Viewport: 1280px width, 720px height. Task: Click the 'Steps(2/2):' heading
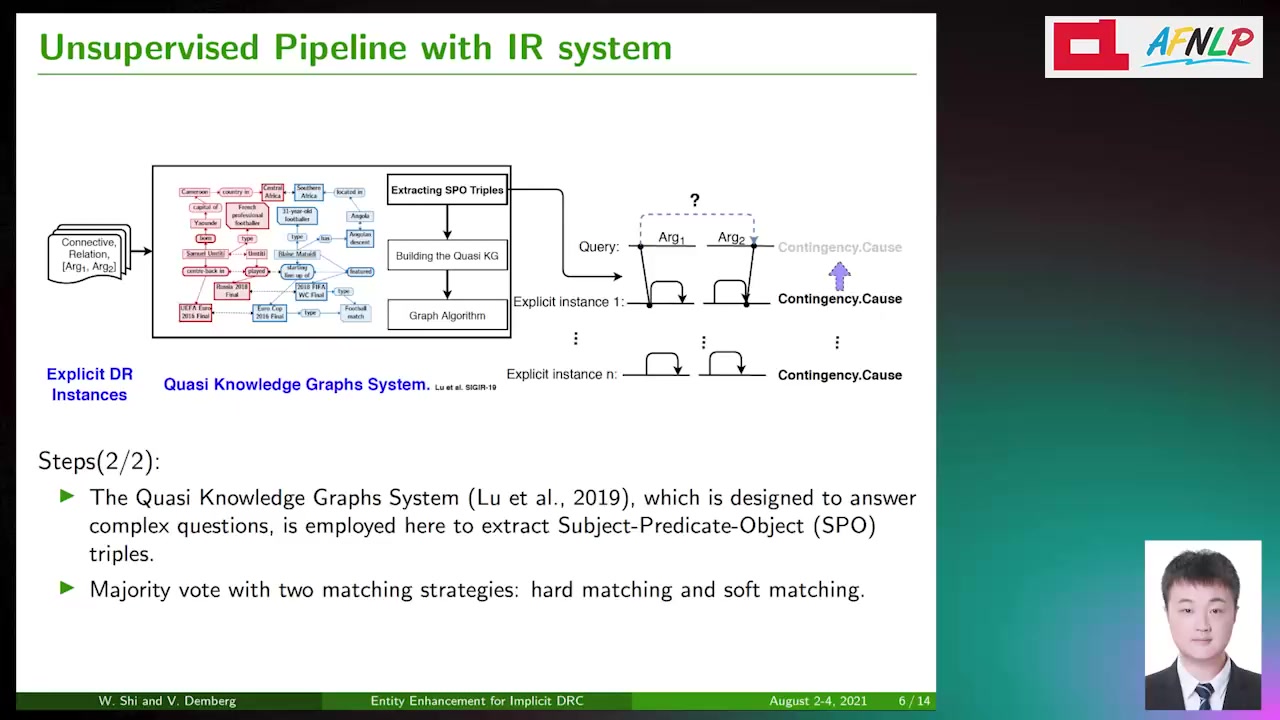(x=99, y=461)
